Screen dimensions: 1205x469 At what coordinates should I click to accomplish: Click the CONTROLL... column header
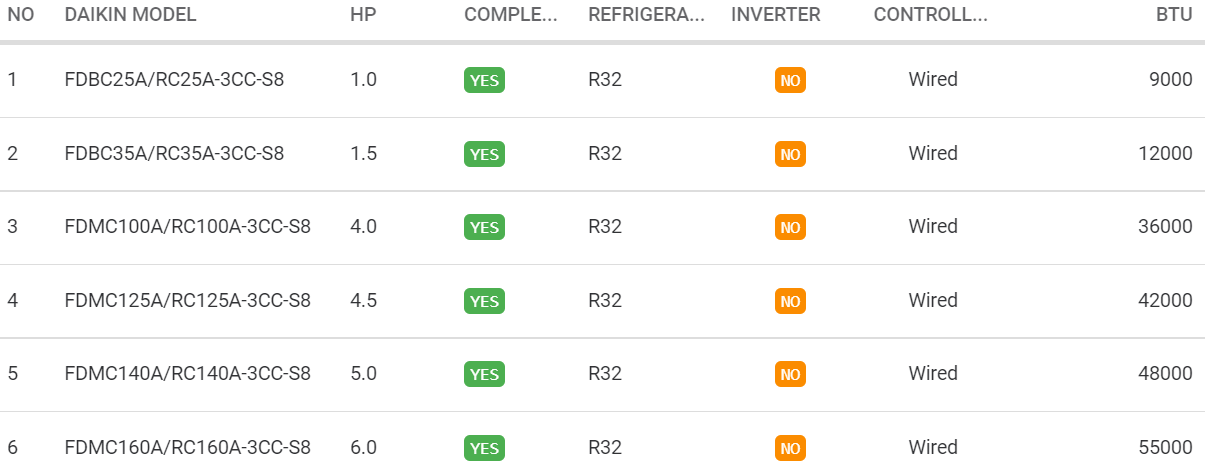(930, 15)
